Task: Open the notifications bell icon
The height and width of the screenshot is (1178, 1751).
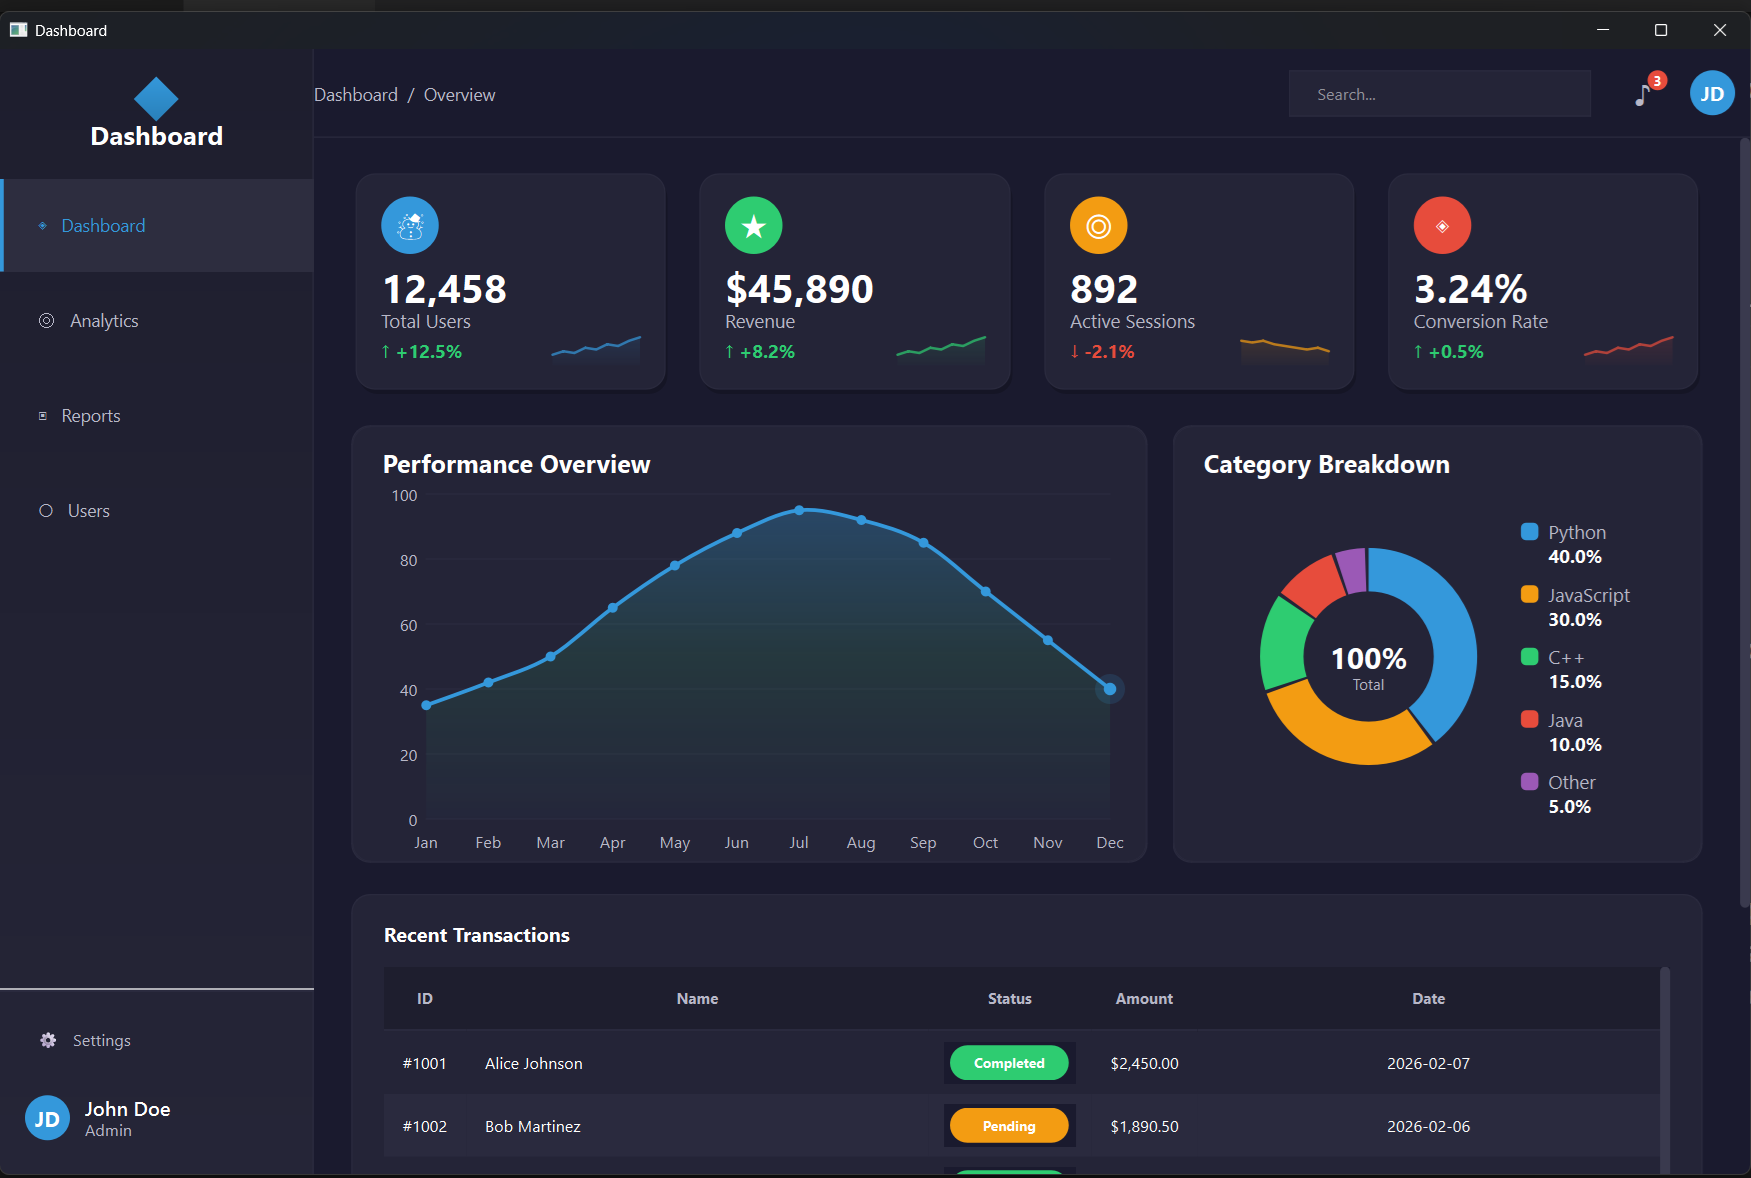Action: click(1642, 95)
